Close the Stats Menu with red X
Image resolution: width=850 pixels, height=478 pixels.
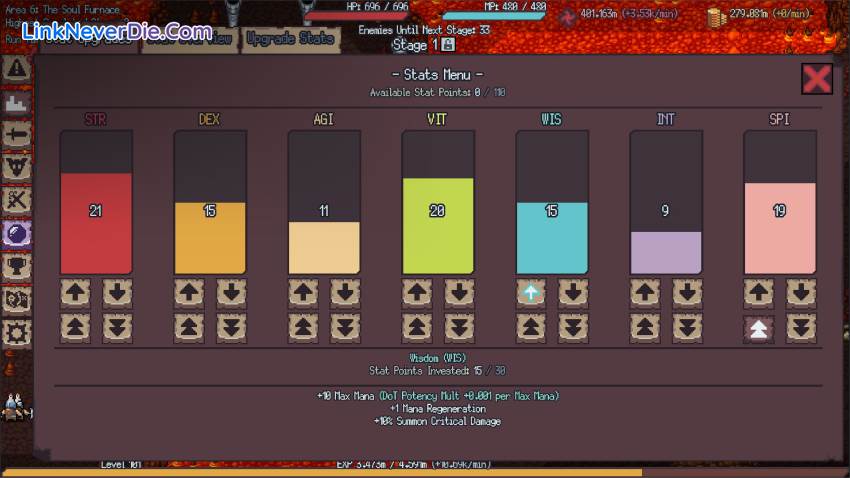[x=817, y=79]
